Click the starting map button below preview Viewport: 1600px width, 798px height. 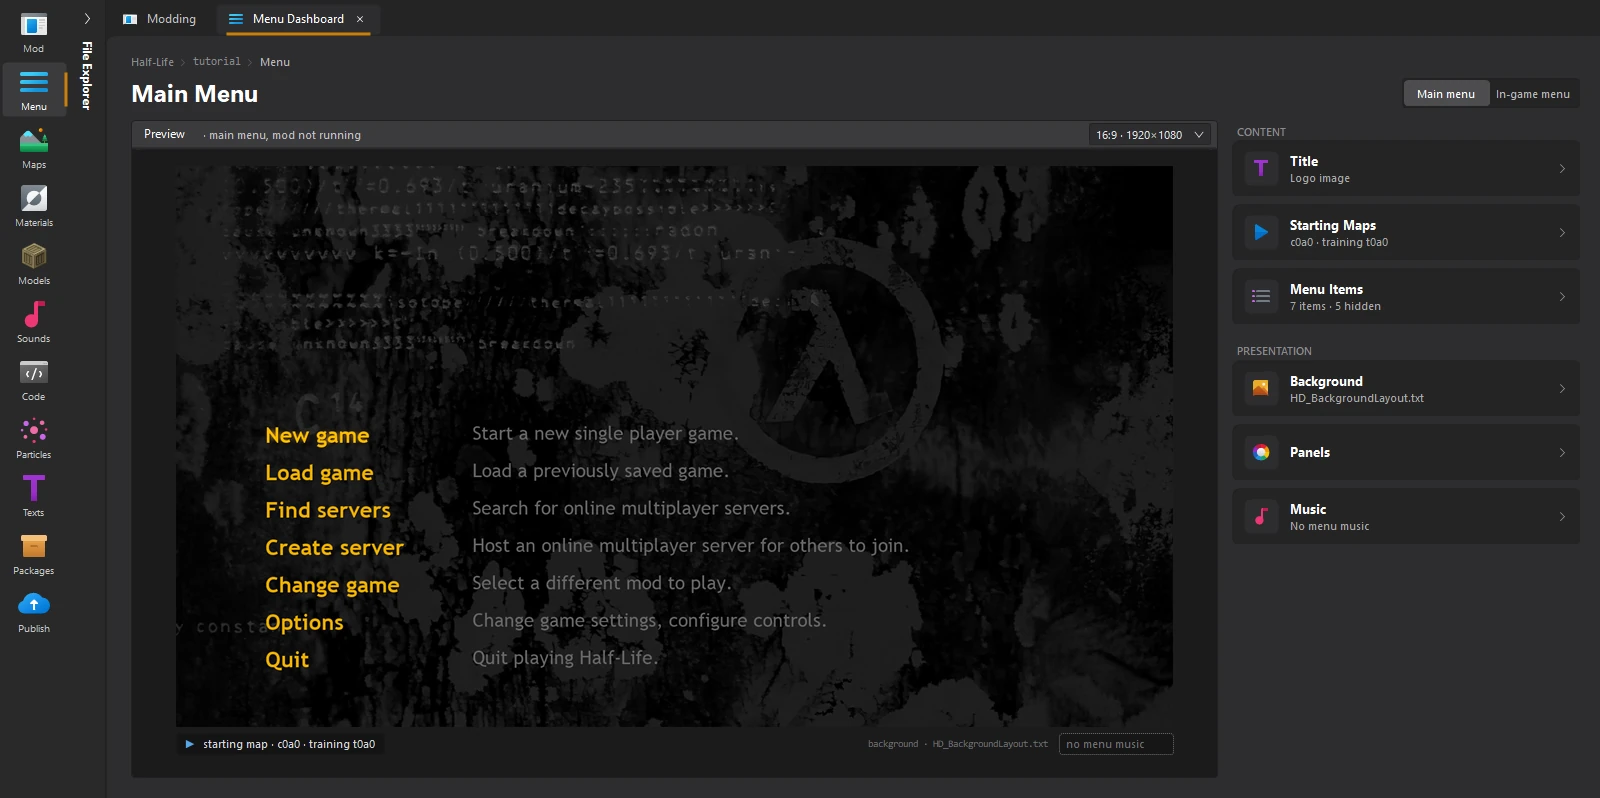(x=280, y=744)
